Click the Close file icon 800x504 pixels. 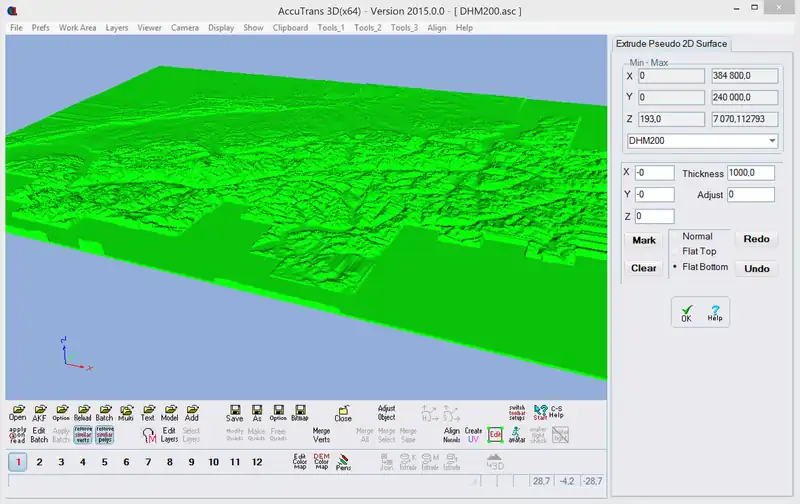pos(343,413)
